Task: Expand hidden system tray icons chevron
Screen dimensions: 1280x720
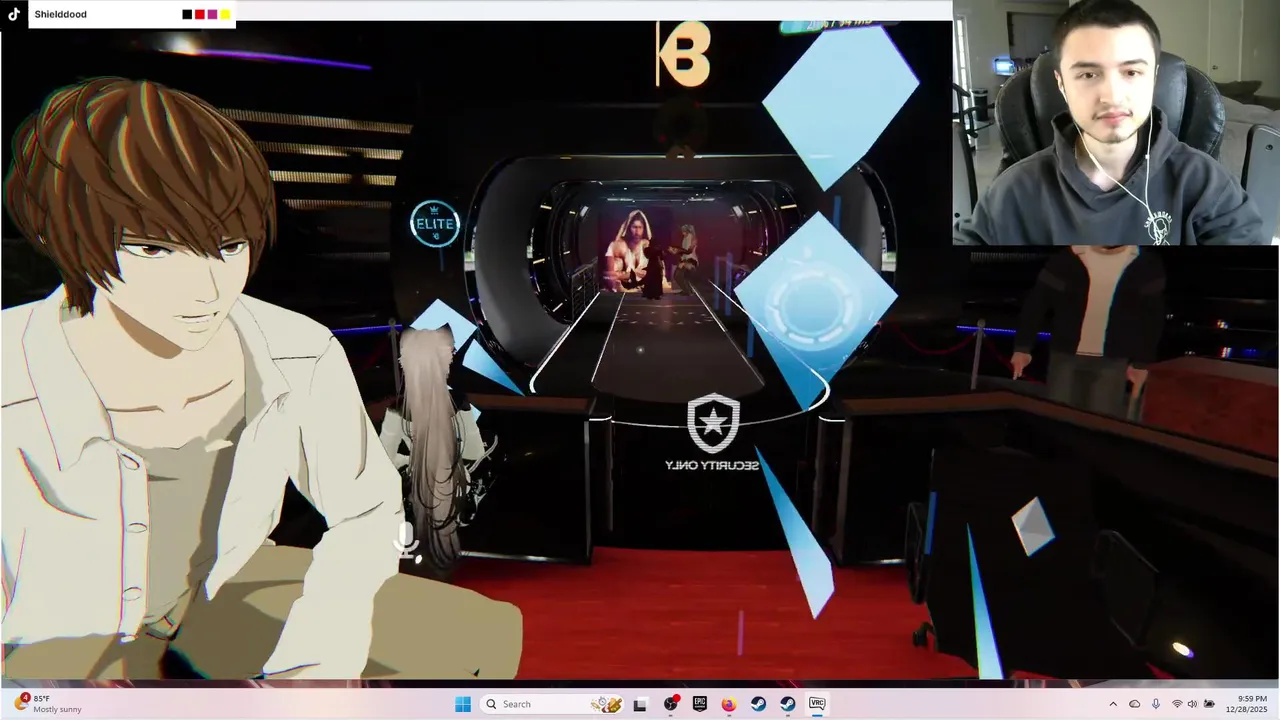Action: tap(1113, 704)
